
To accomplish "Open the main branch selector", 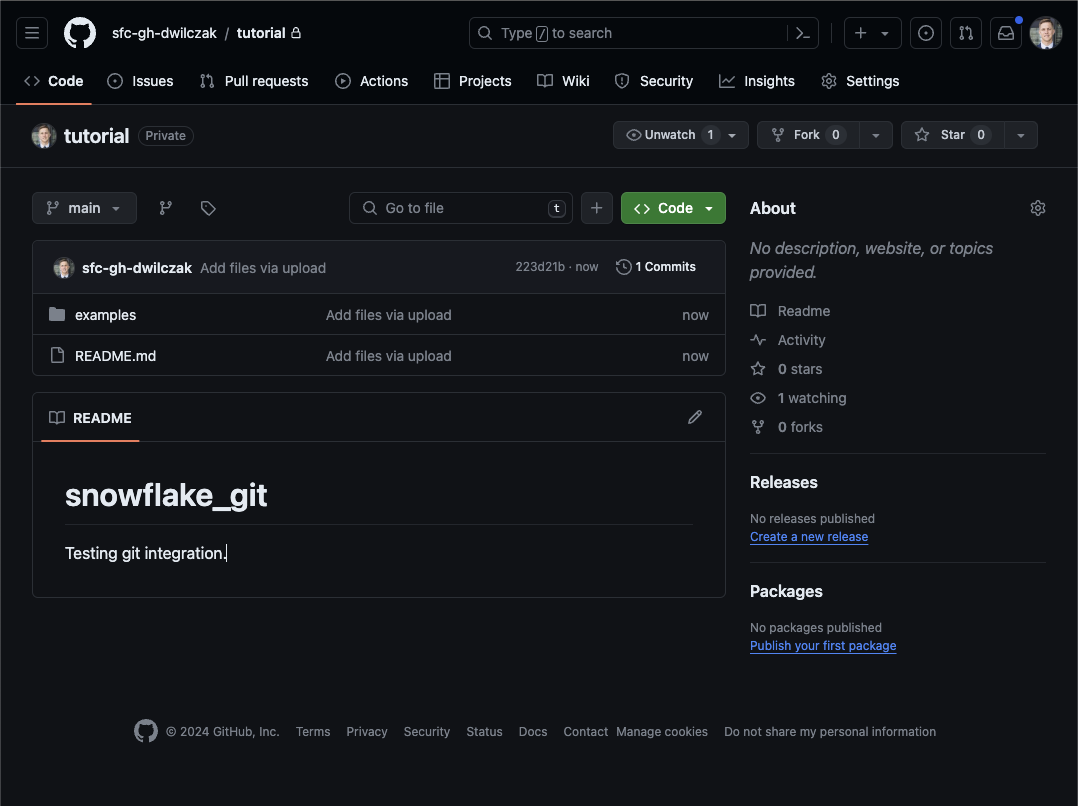I will 85,208.
